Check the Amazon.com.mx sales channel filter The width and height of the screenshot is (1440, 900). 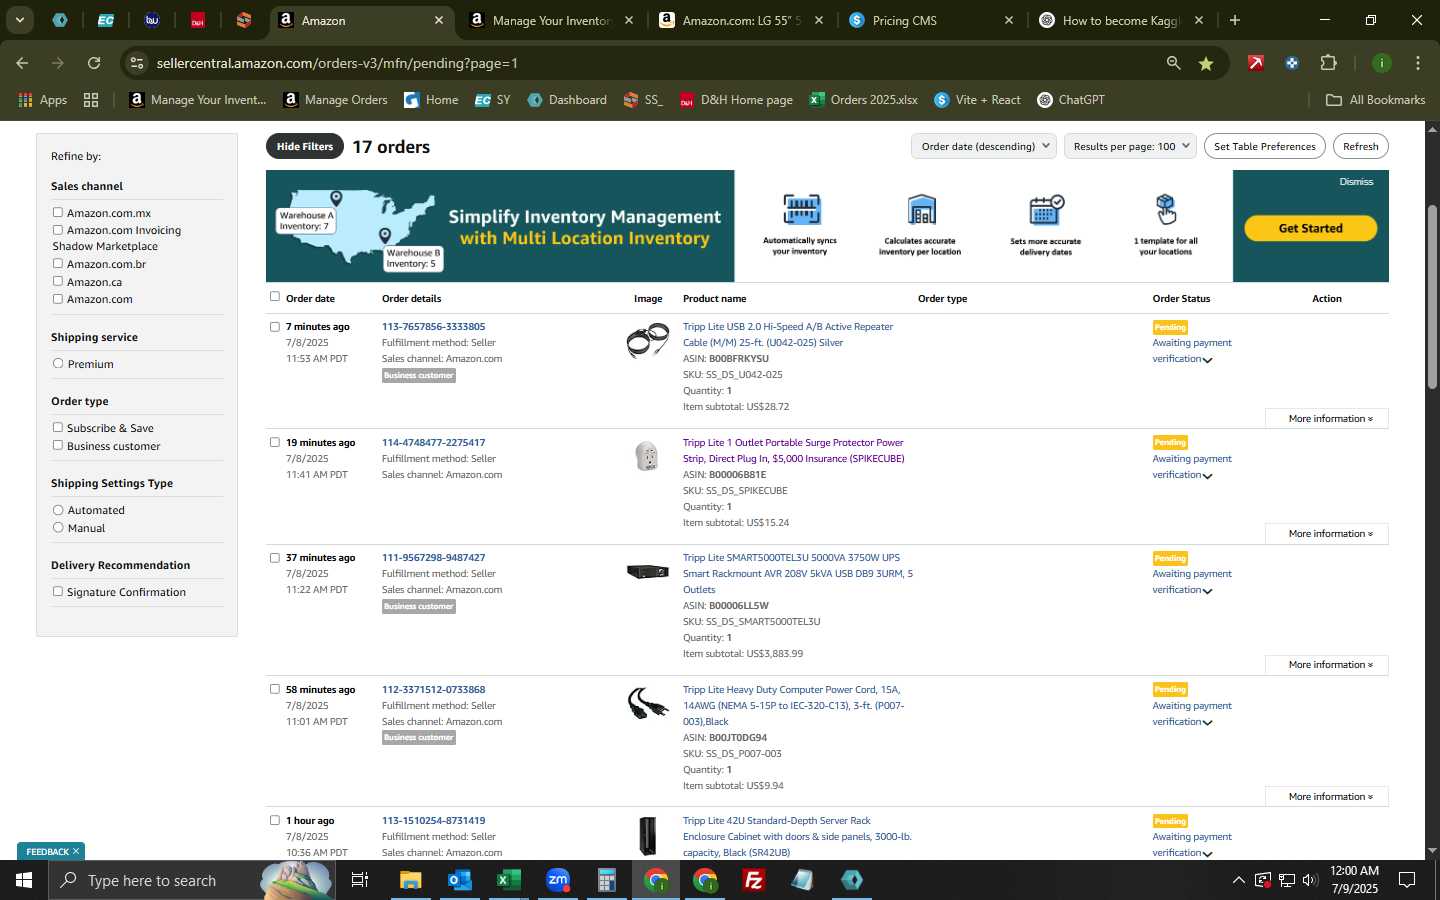pos(58,212)
